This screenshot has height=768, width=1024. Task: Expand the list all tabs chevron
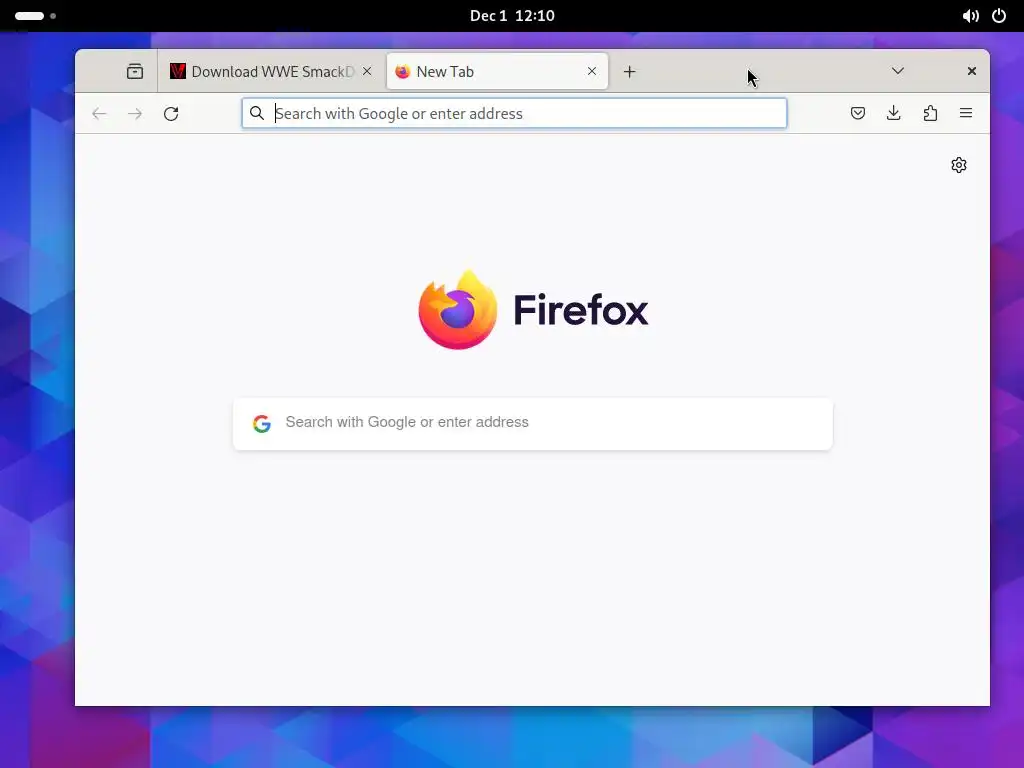pos(897,71)
